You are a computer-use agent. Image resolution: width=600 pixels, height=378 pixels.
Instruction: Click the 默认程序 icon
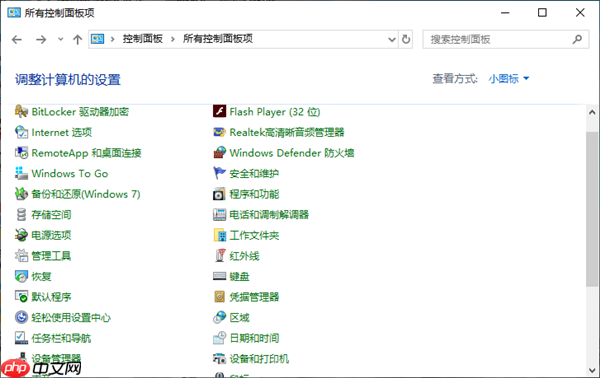(21, 297)
